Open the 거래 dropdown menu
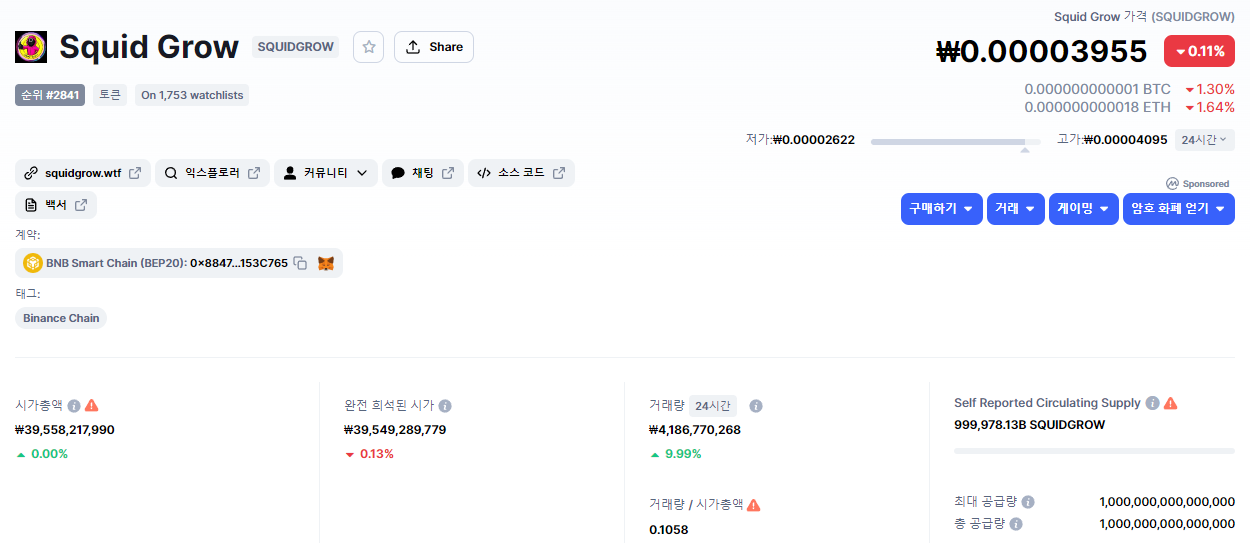The width and height of the screenshot is (1250, 560). pos(1015,209)
